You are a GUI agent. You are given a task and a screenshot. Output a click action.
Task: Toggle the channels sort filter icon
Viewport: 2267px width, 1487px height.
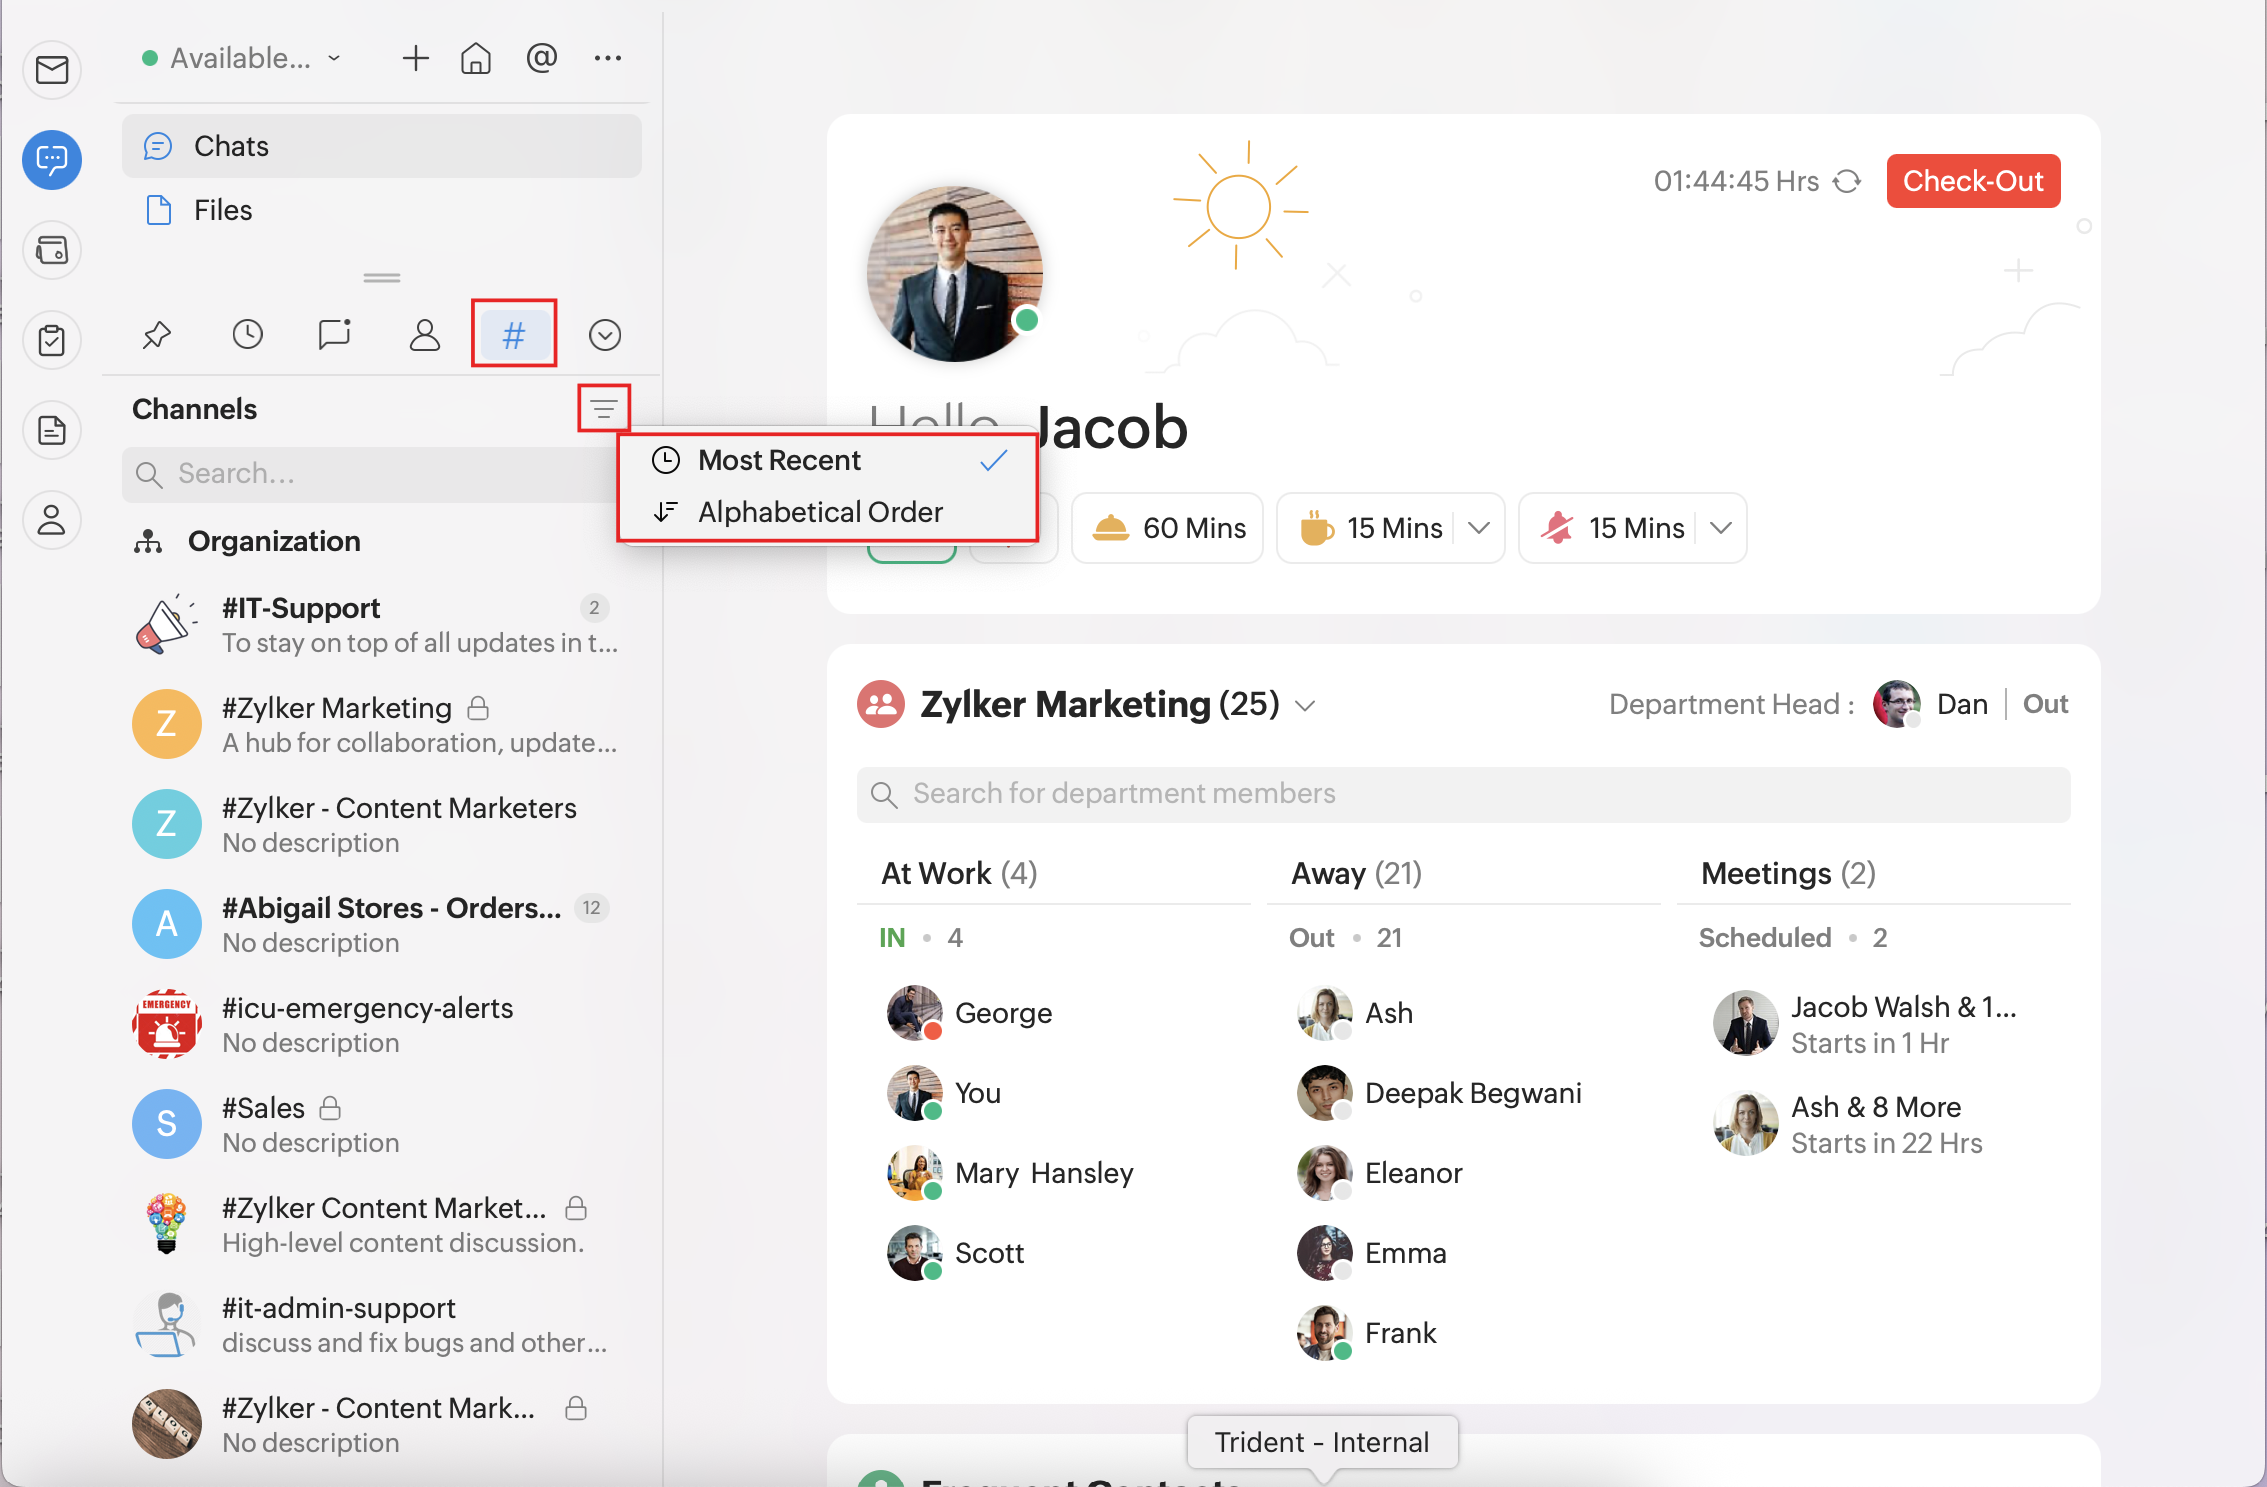point(603,409)
